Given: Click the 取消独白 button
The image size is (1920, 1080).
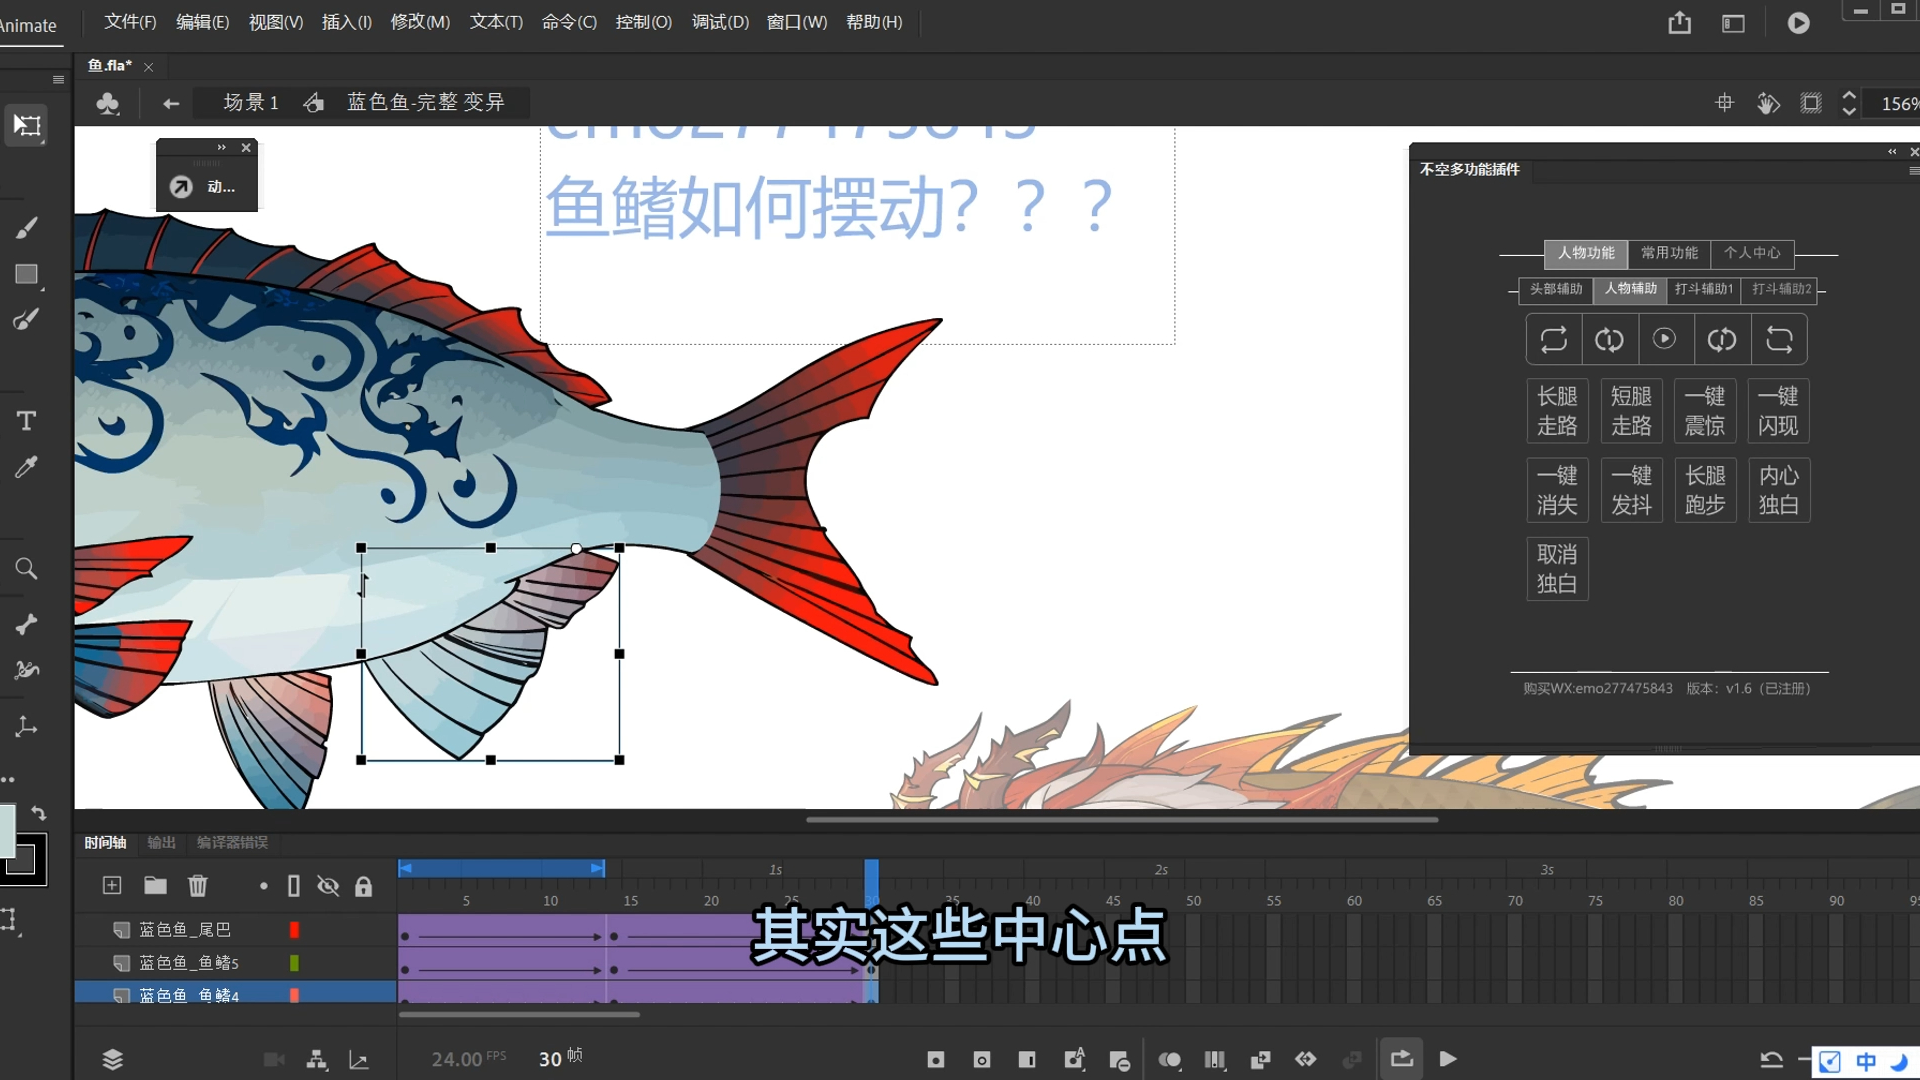Looking at the screenshot, I should (x=1557, y=569).
